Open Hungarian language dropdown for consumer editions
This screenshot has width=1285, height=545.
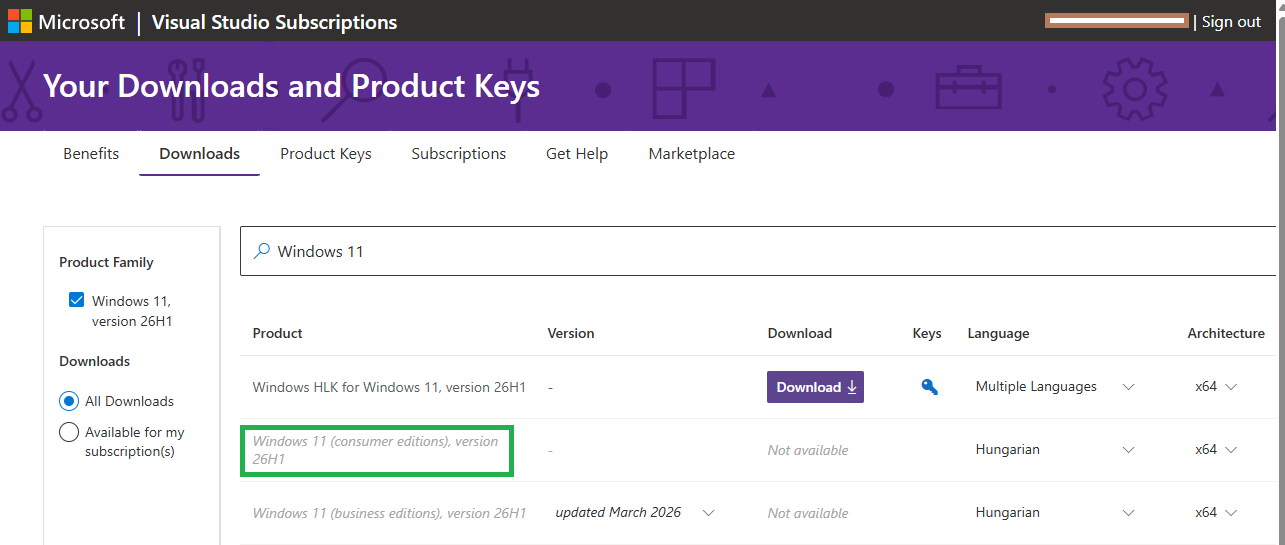(1128, 450)
